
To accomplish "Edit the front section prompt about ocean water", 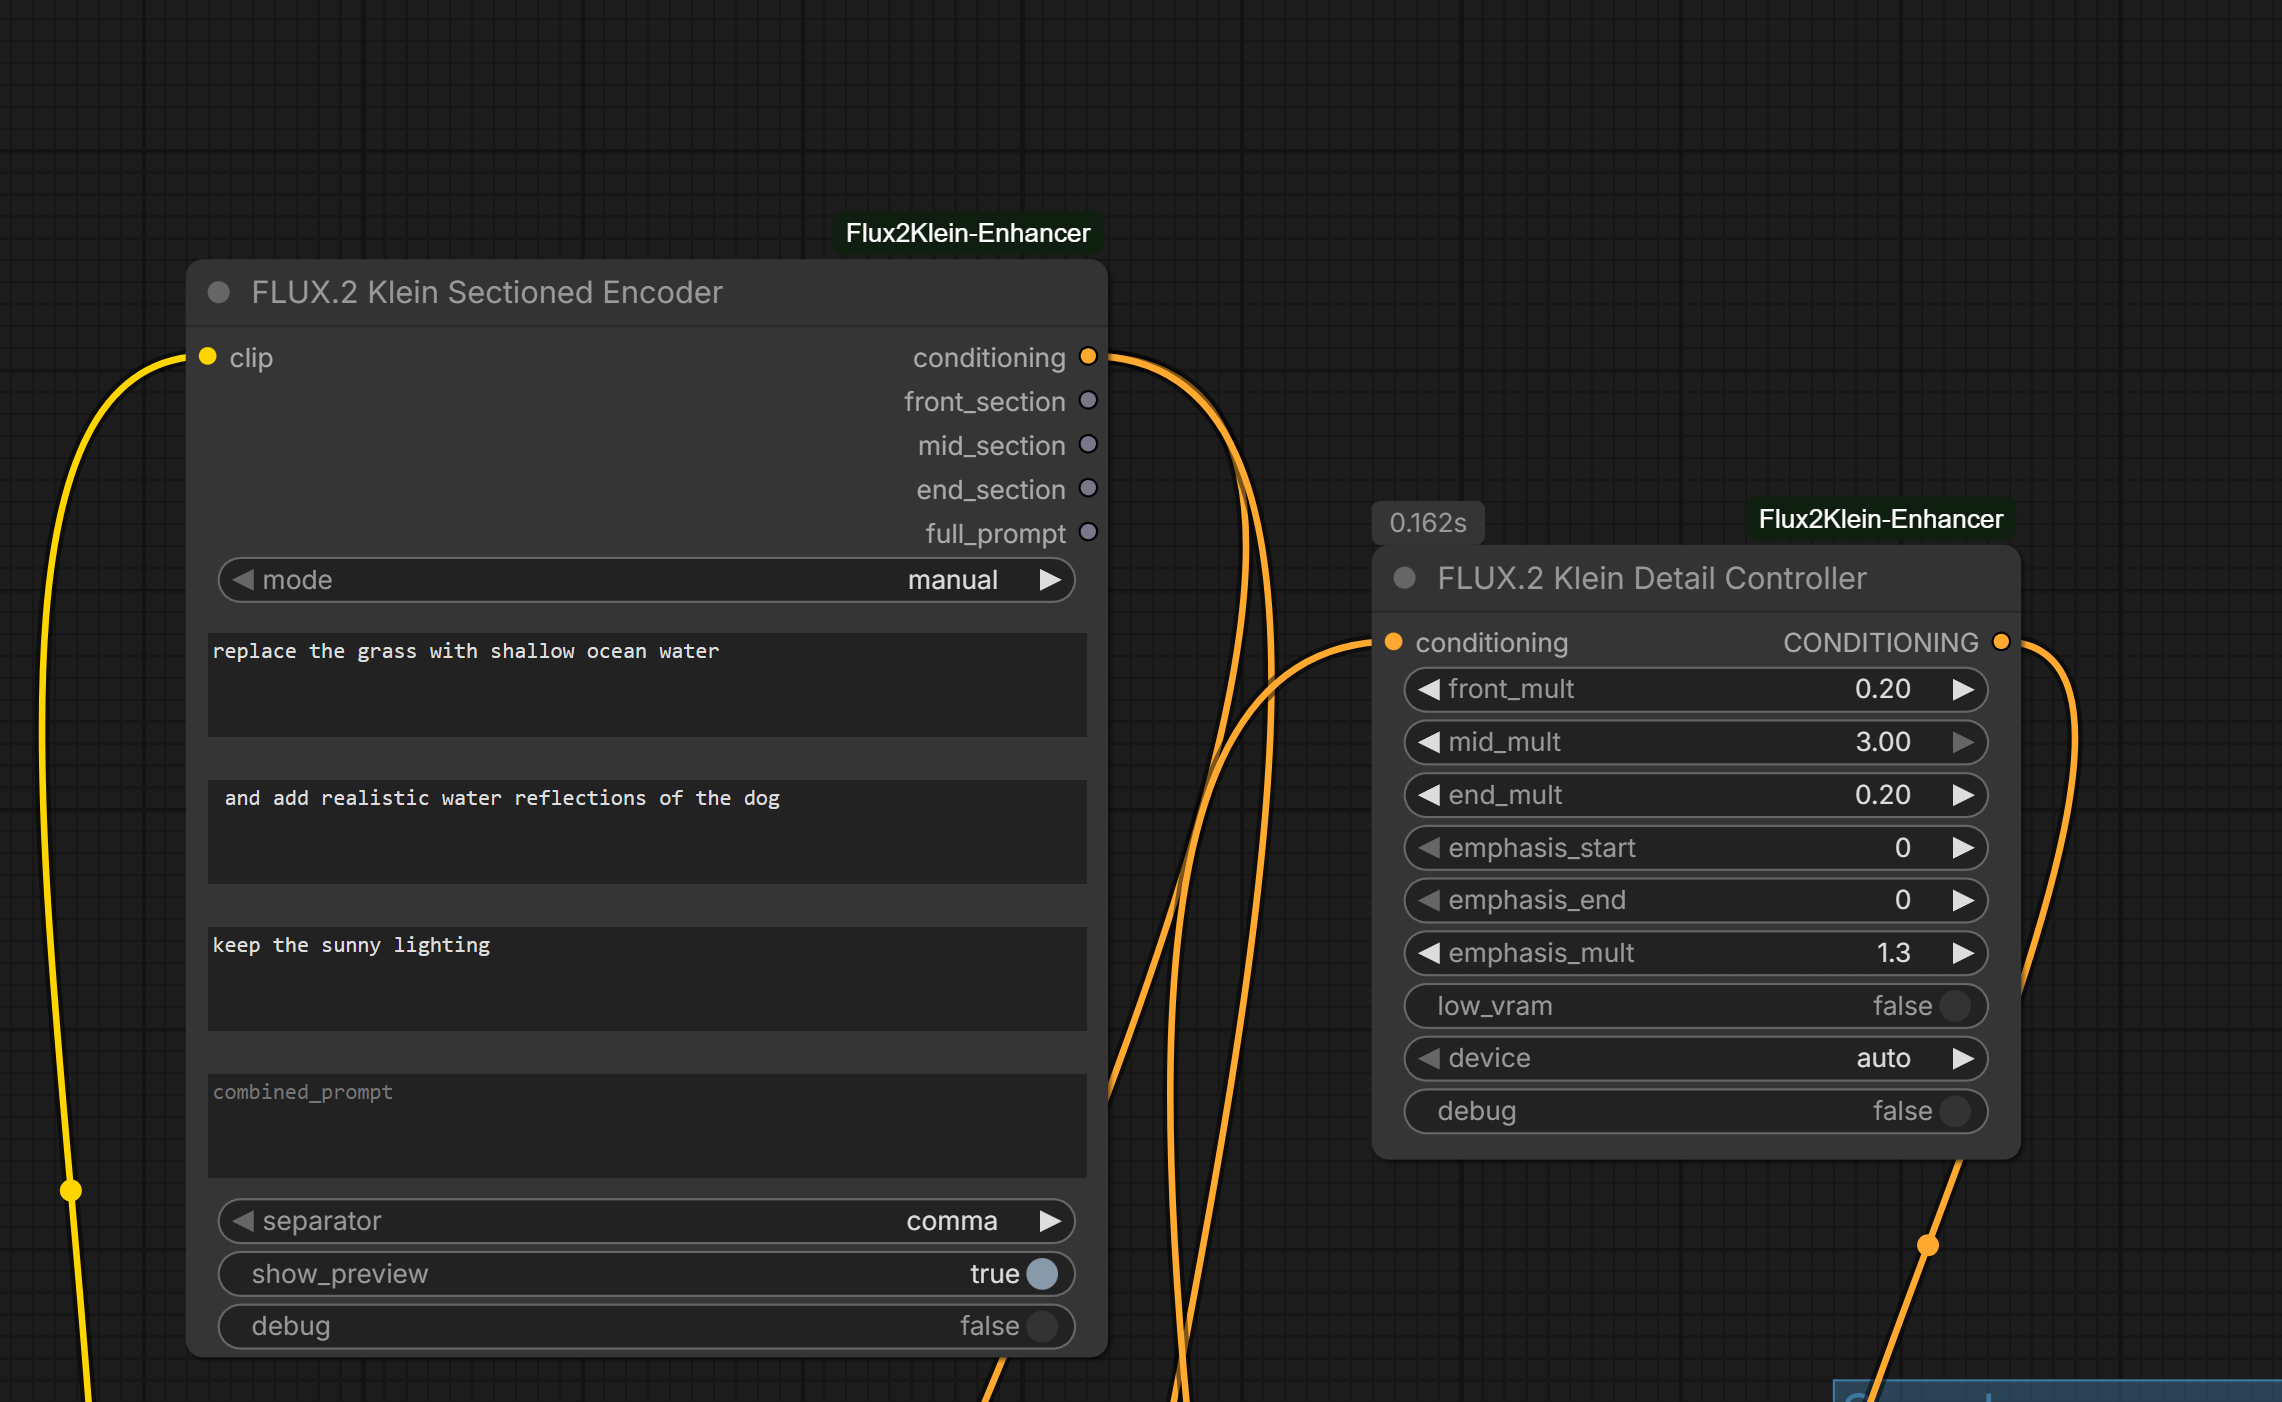I will 647,685.
